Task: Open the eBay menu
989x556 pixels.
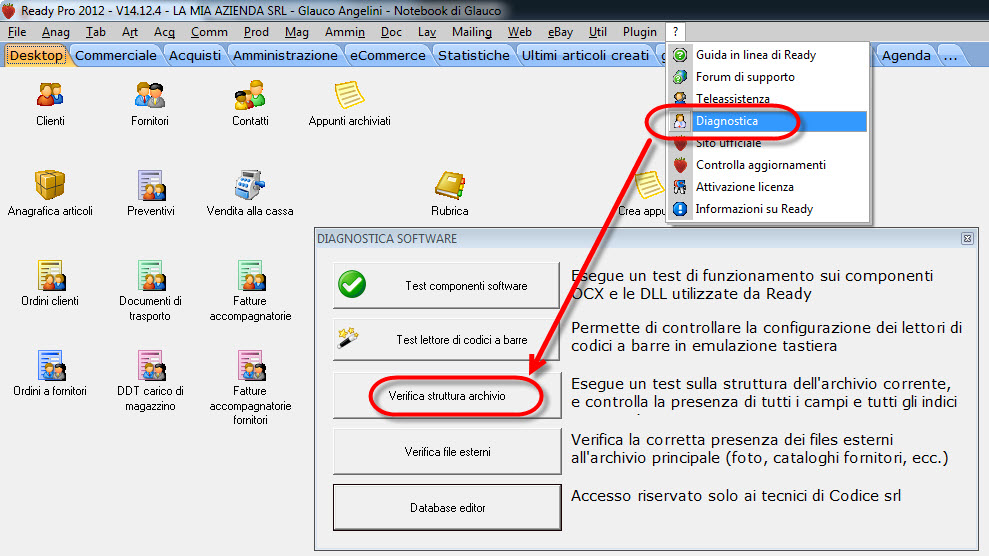Action: (x=560, y=32)
